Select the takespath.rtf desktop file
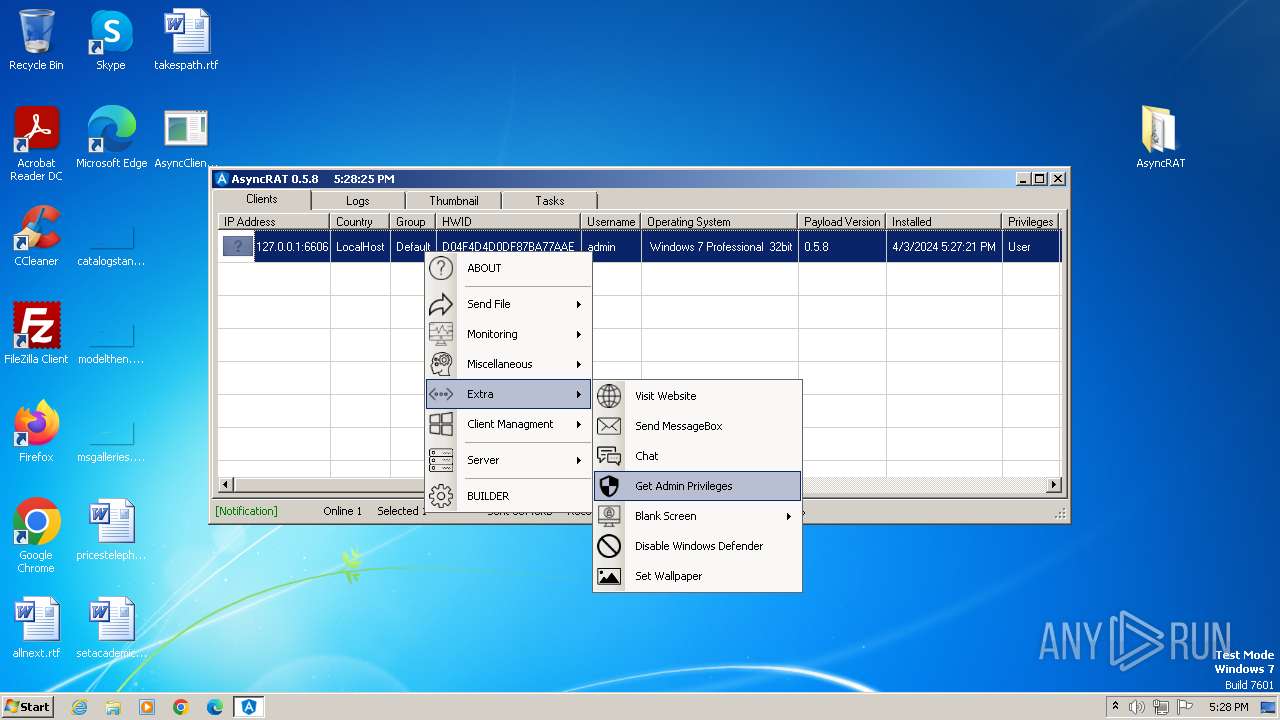This screenshot has width=1280, height=720. [x=186, y=40]
